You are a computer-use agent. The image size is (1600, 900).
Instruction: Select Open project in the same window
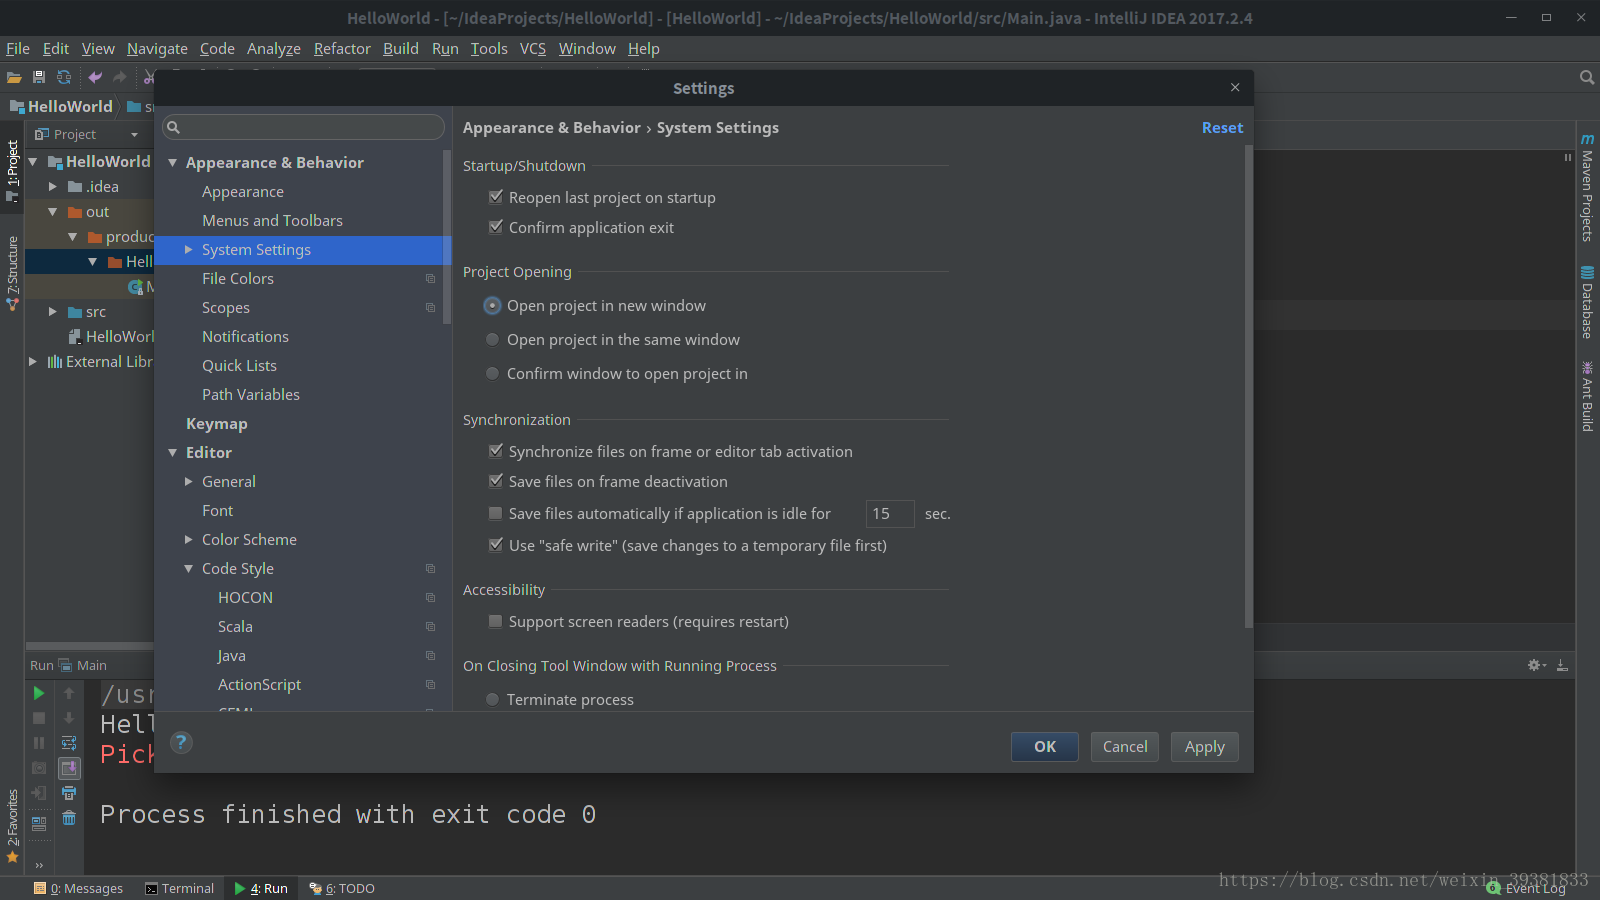(492, 339)
